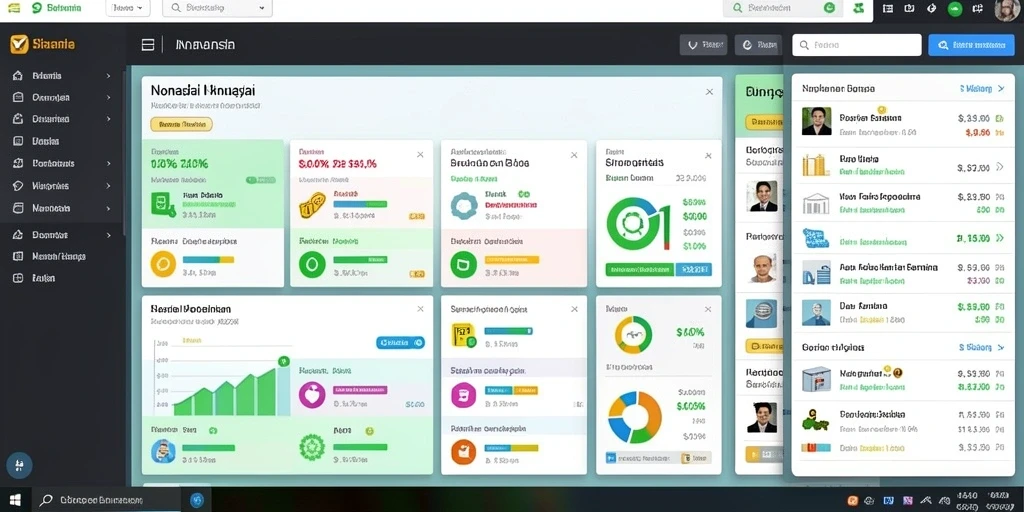Click the yellow document icon in the lower middle card

tap(463, 335)
